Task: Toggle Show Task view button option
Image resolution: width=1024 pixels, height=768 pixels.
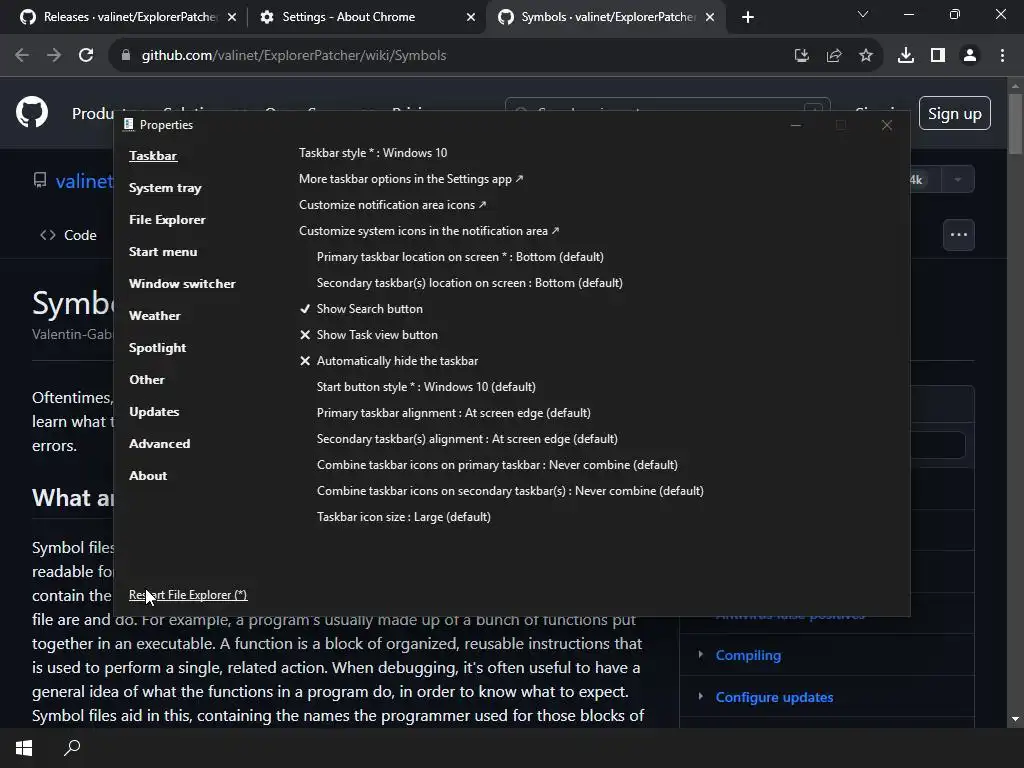Action: (x=368, y=335)
